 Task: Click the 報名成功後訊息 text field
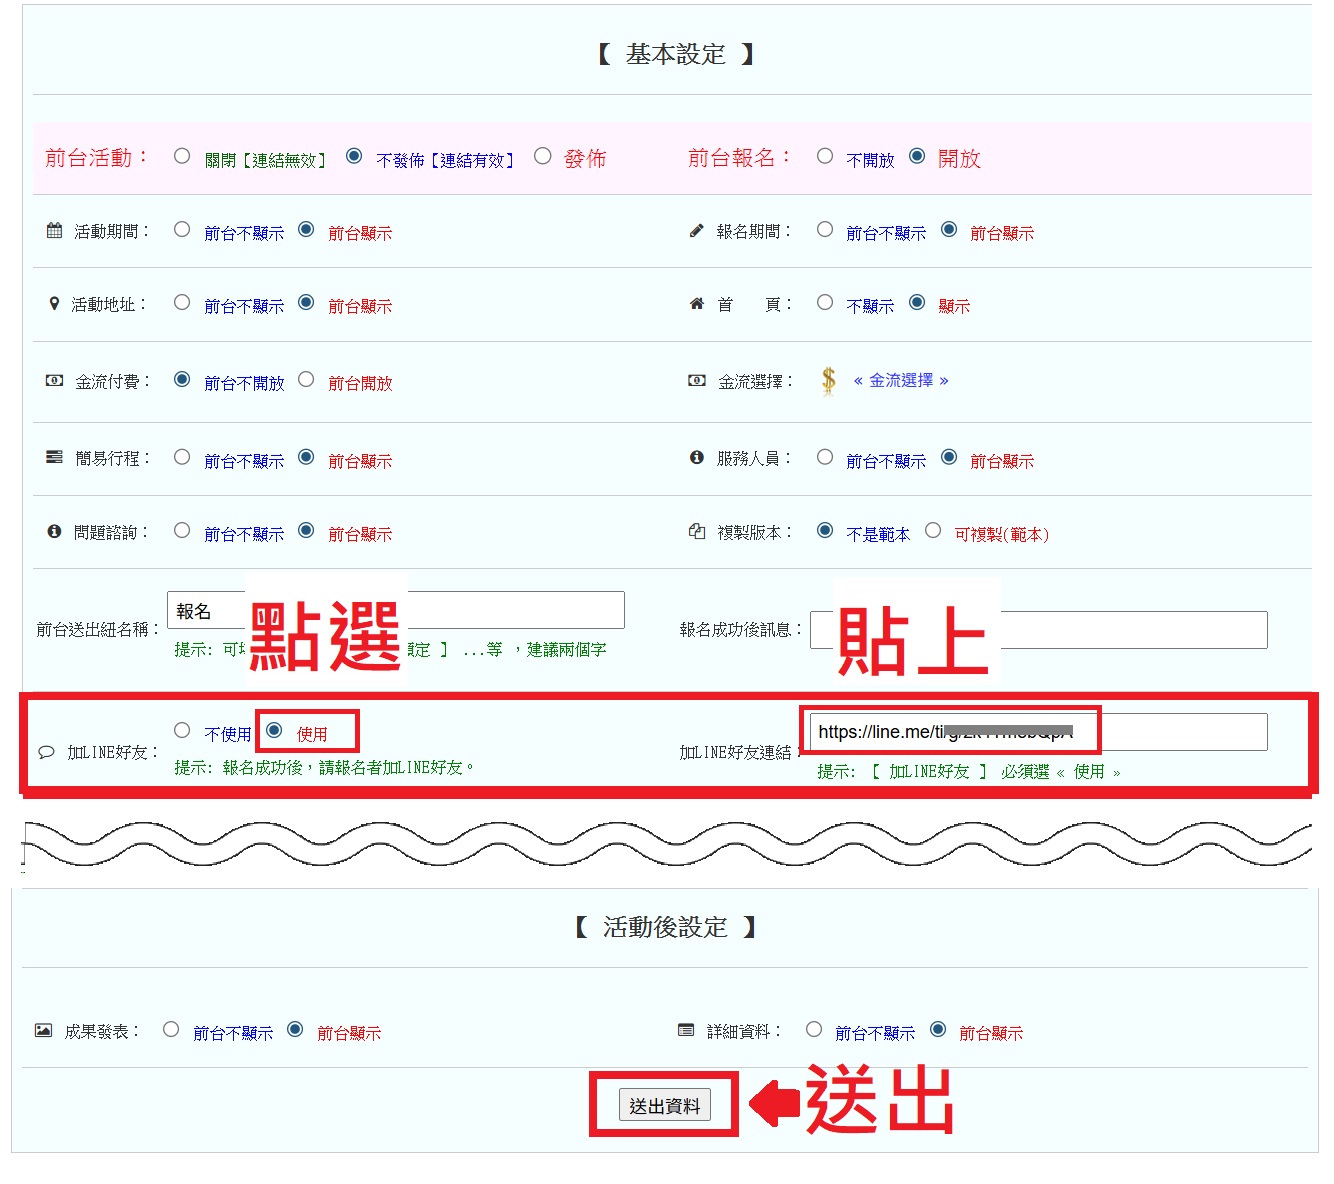(x=1130, y=630)
